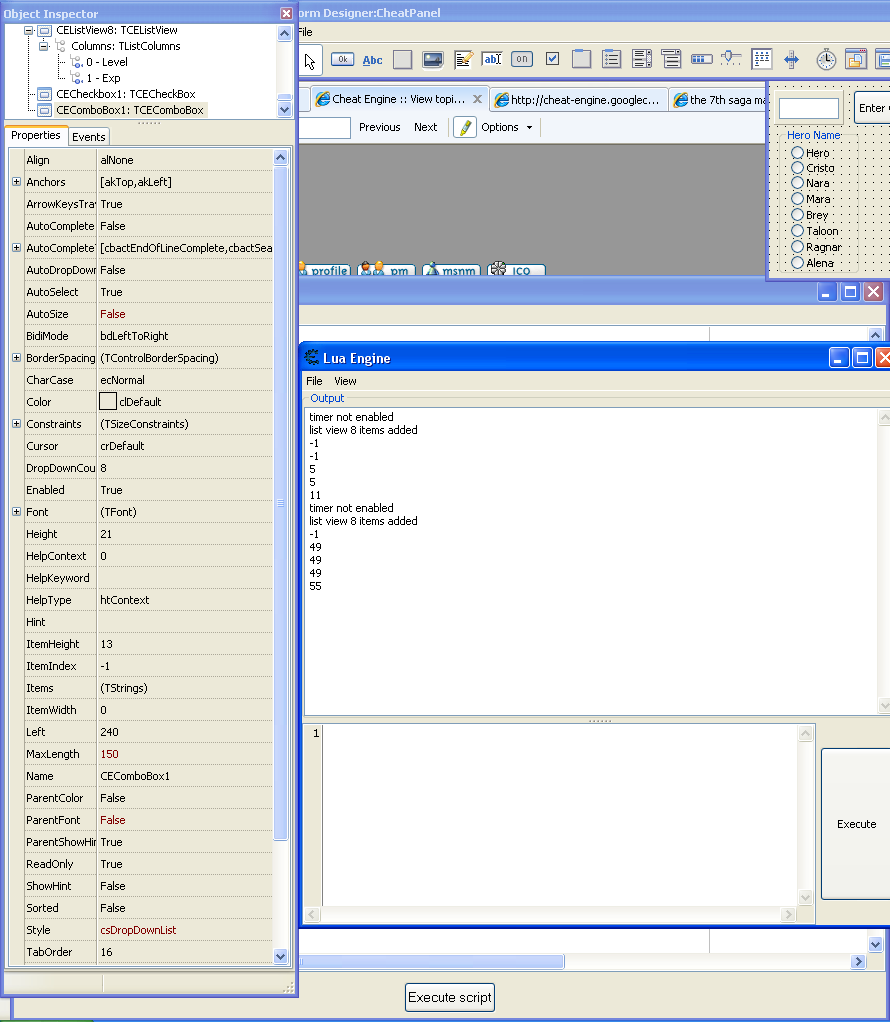Choose the Abc label component icon

pos(372,60)
